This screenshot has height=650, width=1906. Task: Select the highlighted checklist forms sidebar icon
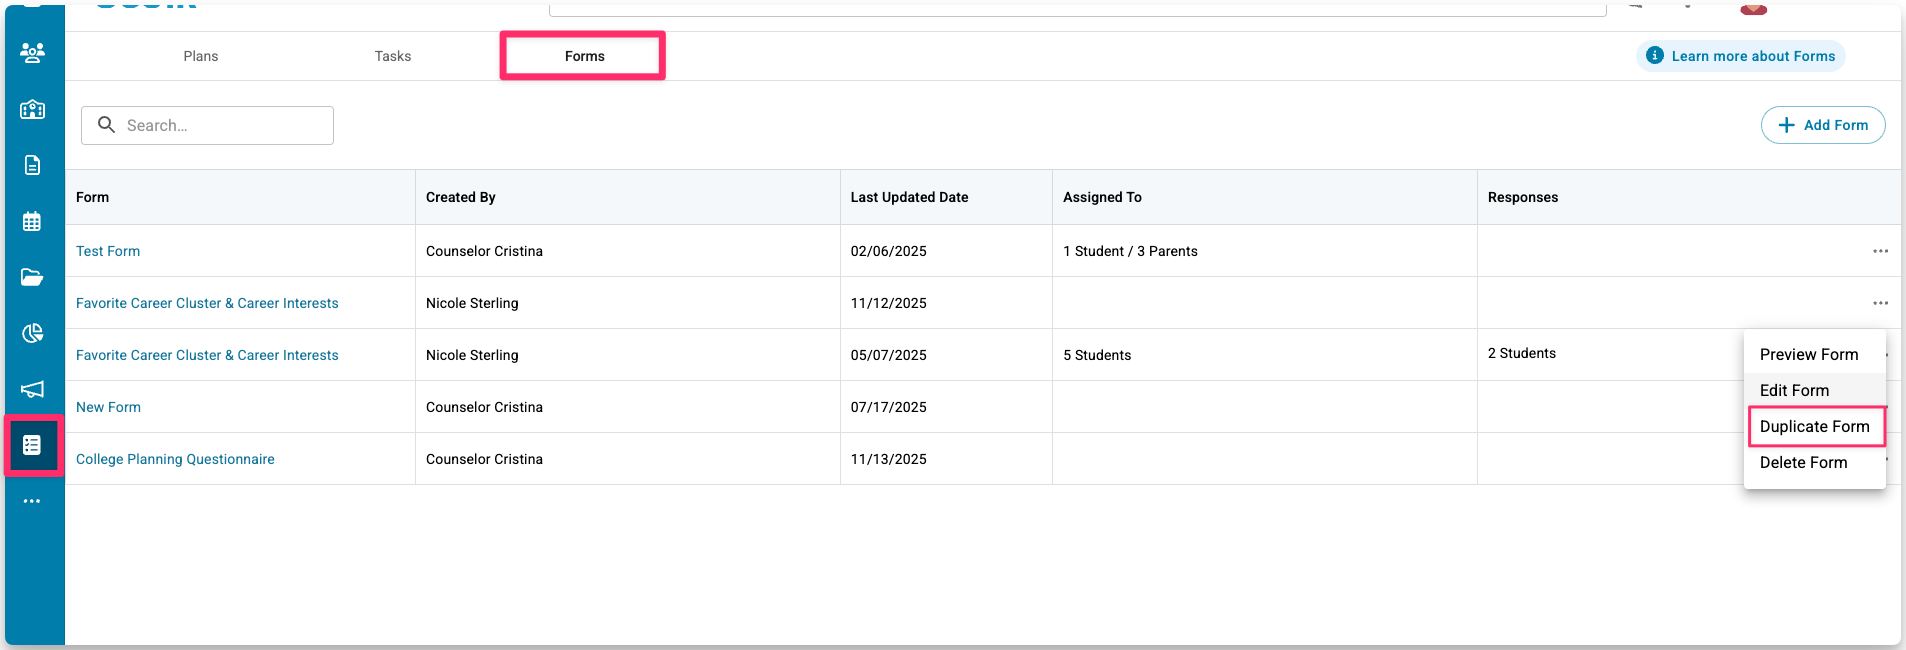[32, 445]
